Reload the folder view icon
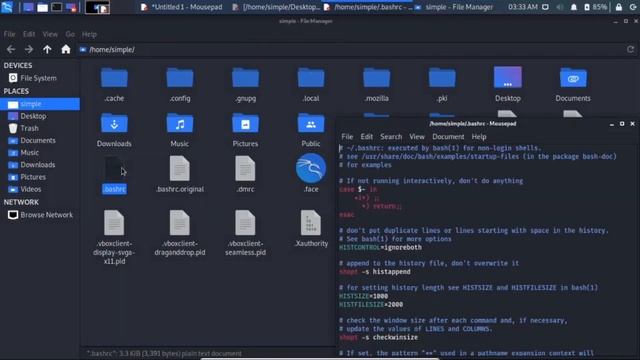The height and width of the screenshot is (360, 640). click(x=630, y=49)
